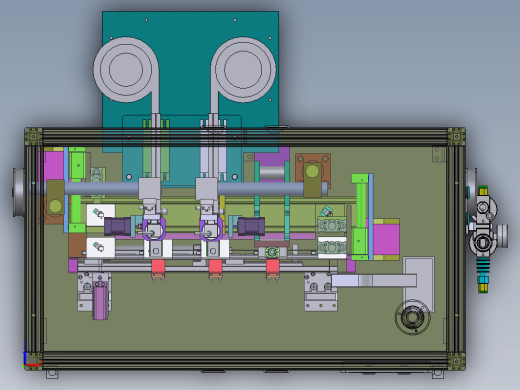
Task: Select the left dark purple motor
Action: tap(118, 226)
